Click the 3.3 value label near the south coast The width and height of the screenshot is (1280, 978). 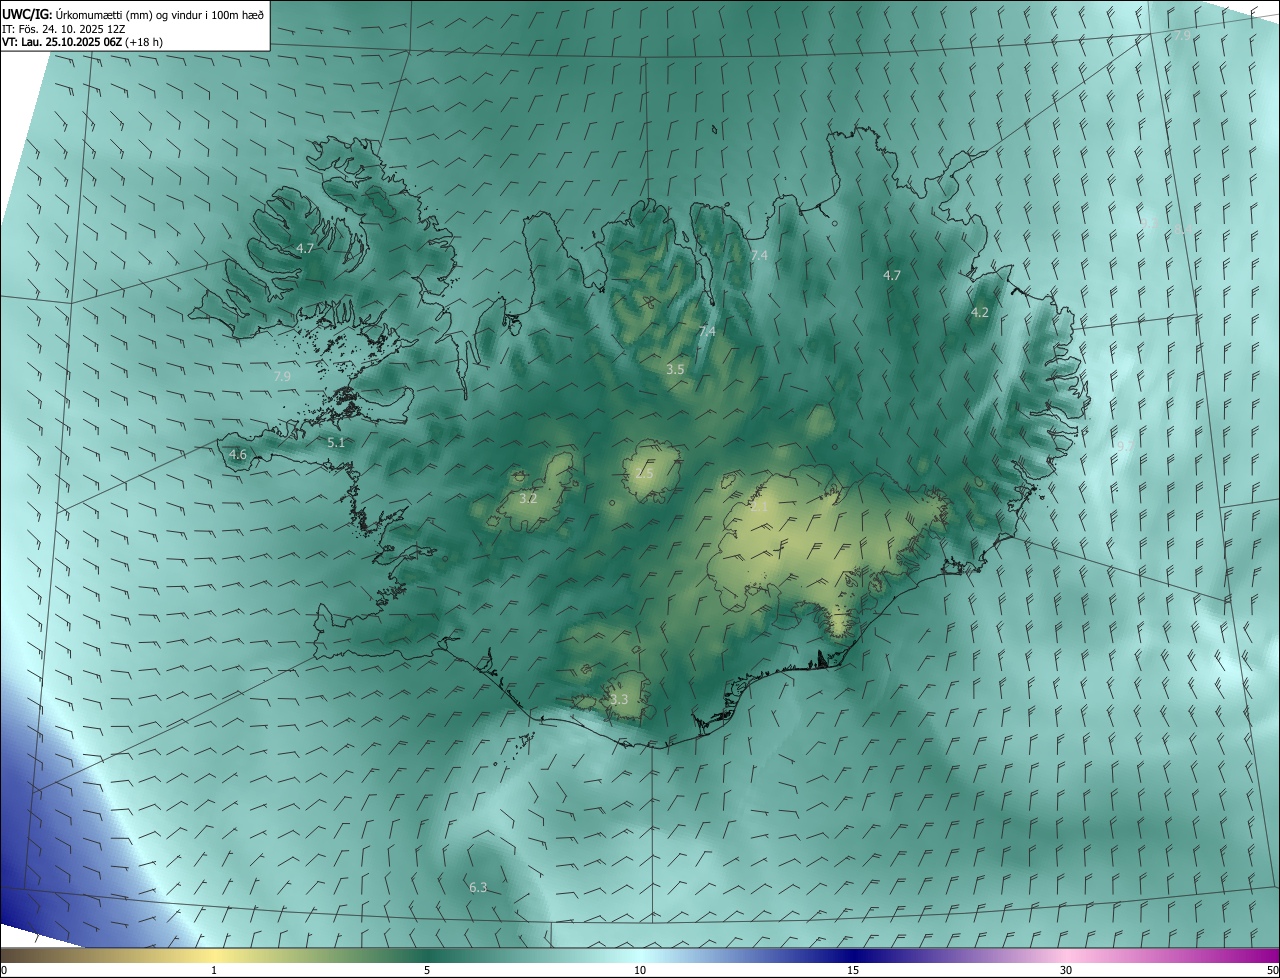point(619,699)
